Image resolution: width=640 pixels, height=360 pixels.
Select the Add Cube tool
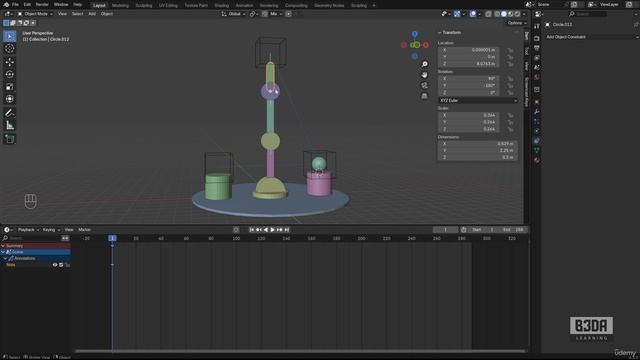(x=10, y=139)
